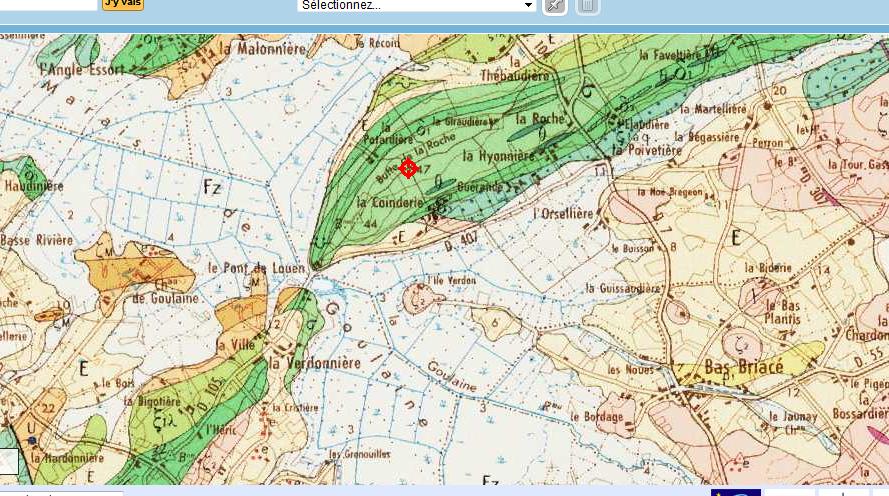
Task: Click the "l'Héric" label on map
Action: (x=221, y=429)
